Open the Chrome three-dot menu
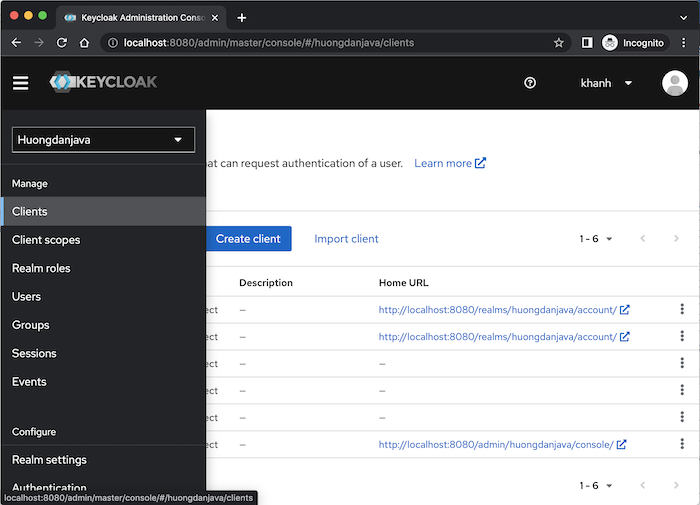This screenshot has height=505, width=700. click(683, 43)
